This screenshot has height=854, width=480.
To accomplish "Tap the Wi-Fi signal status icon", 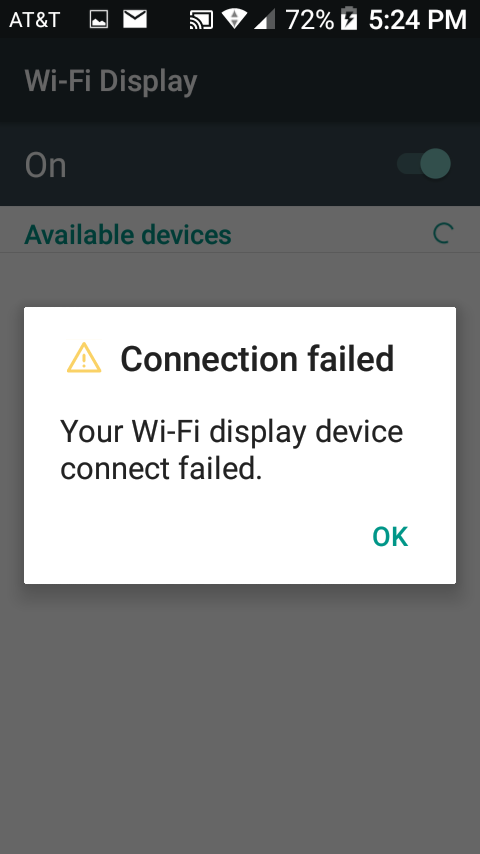I will click(x=234, y=19).
